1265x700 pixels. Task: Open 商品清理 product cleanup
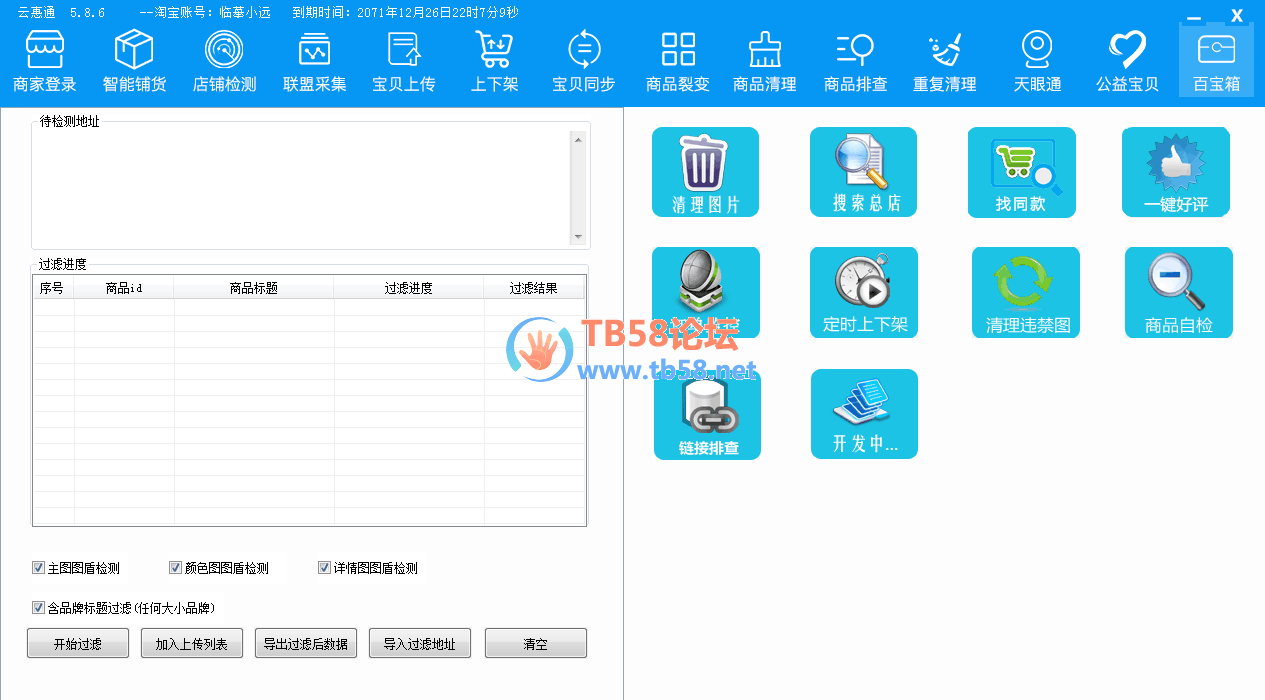point(765,62)
